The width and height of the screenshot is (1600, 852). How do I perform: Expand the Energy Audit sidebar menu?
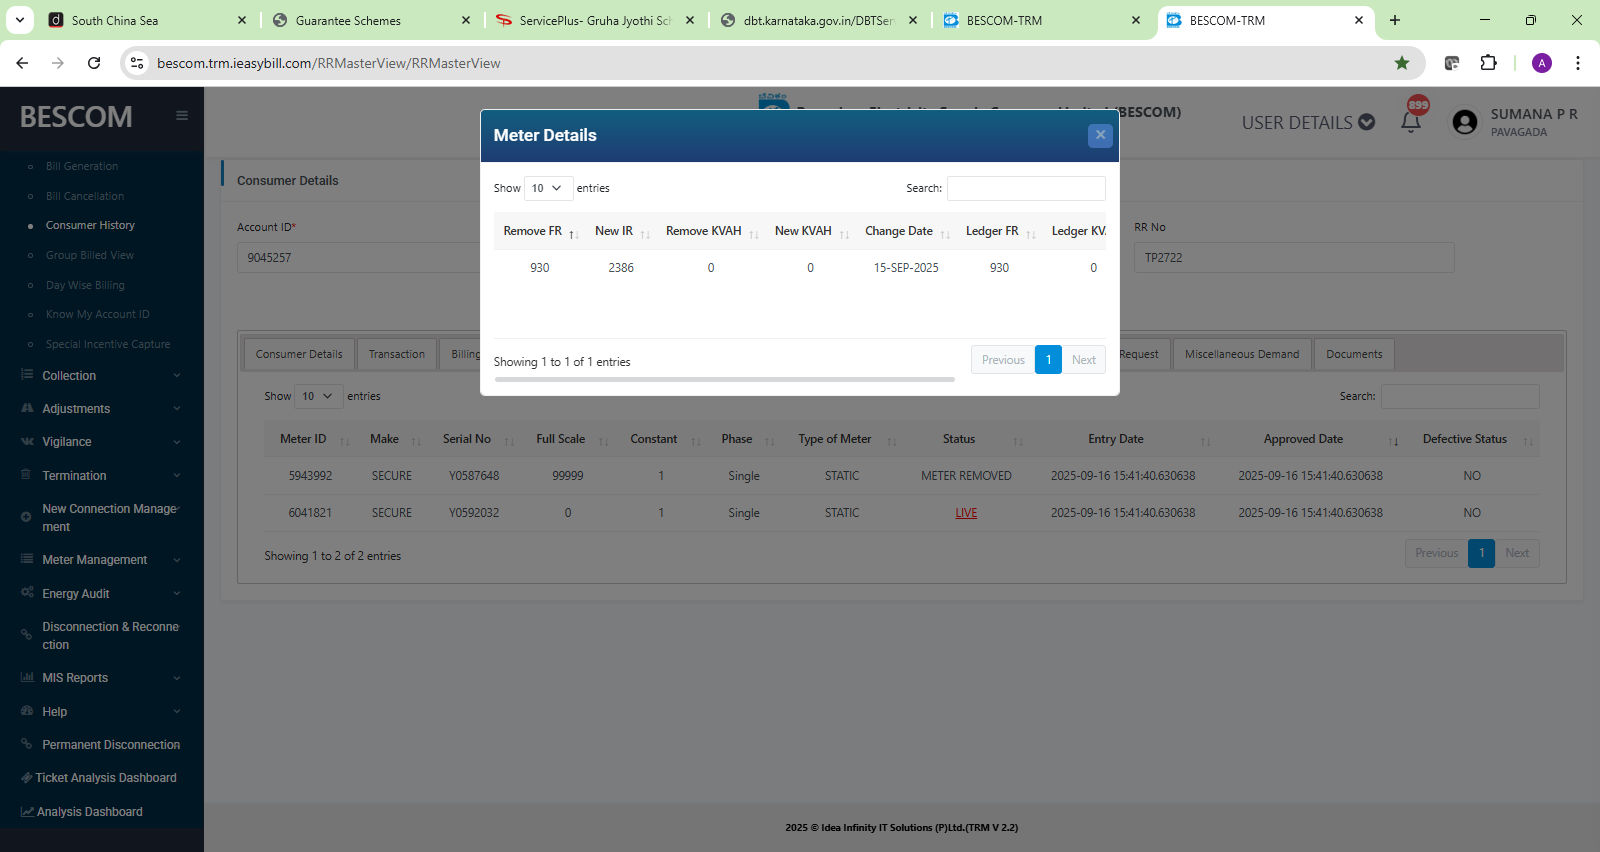pos(102,594)
